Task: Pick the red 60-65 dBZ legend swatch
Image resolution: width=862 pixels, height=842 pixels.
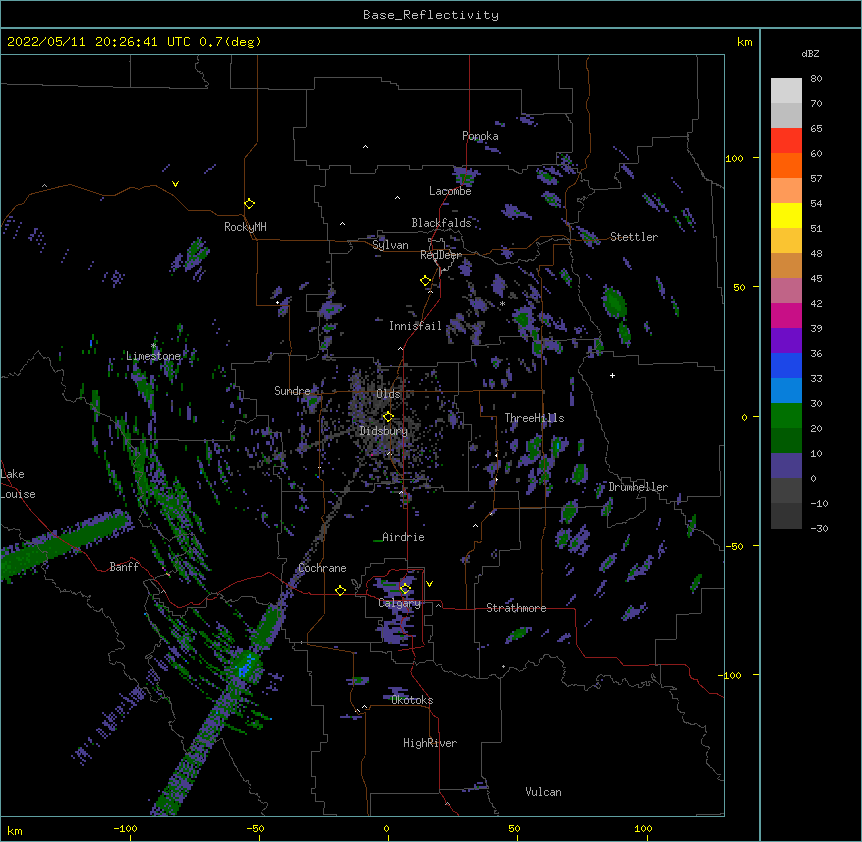Action: point(786,141)
